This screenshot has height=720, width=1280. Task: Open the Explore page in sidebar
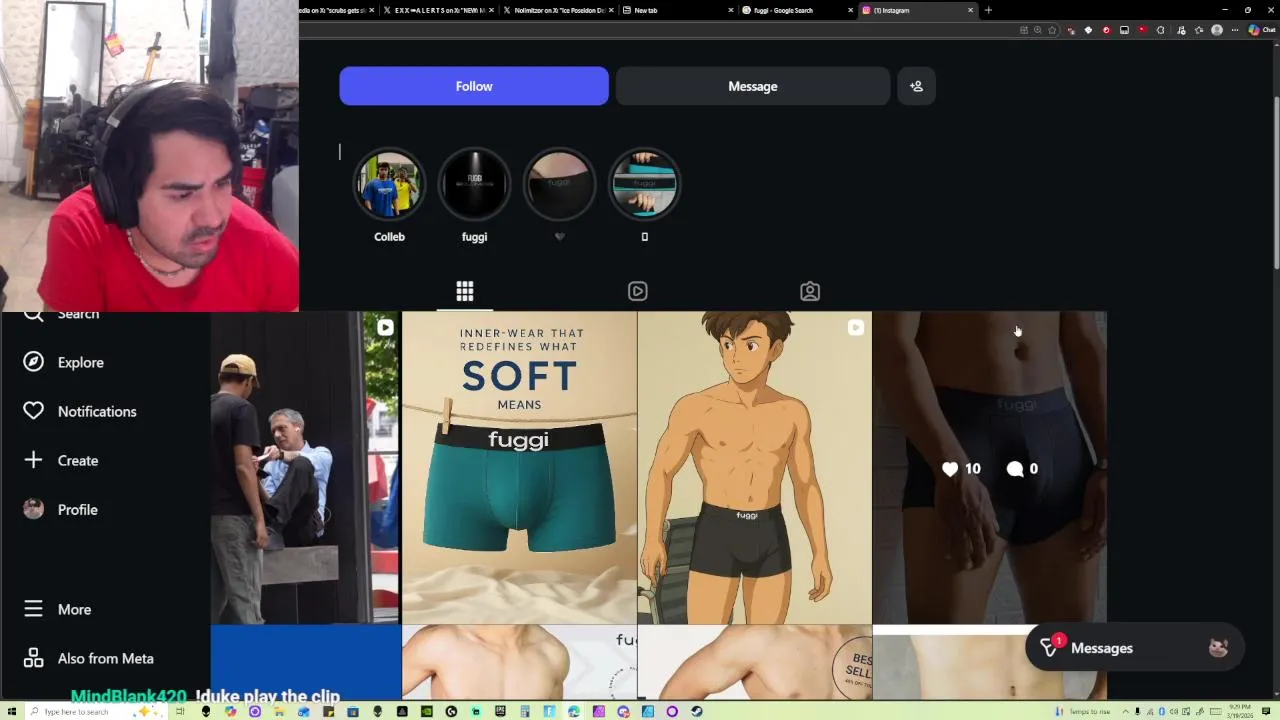pyautogui.click(x=64, y=362)
